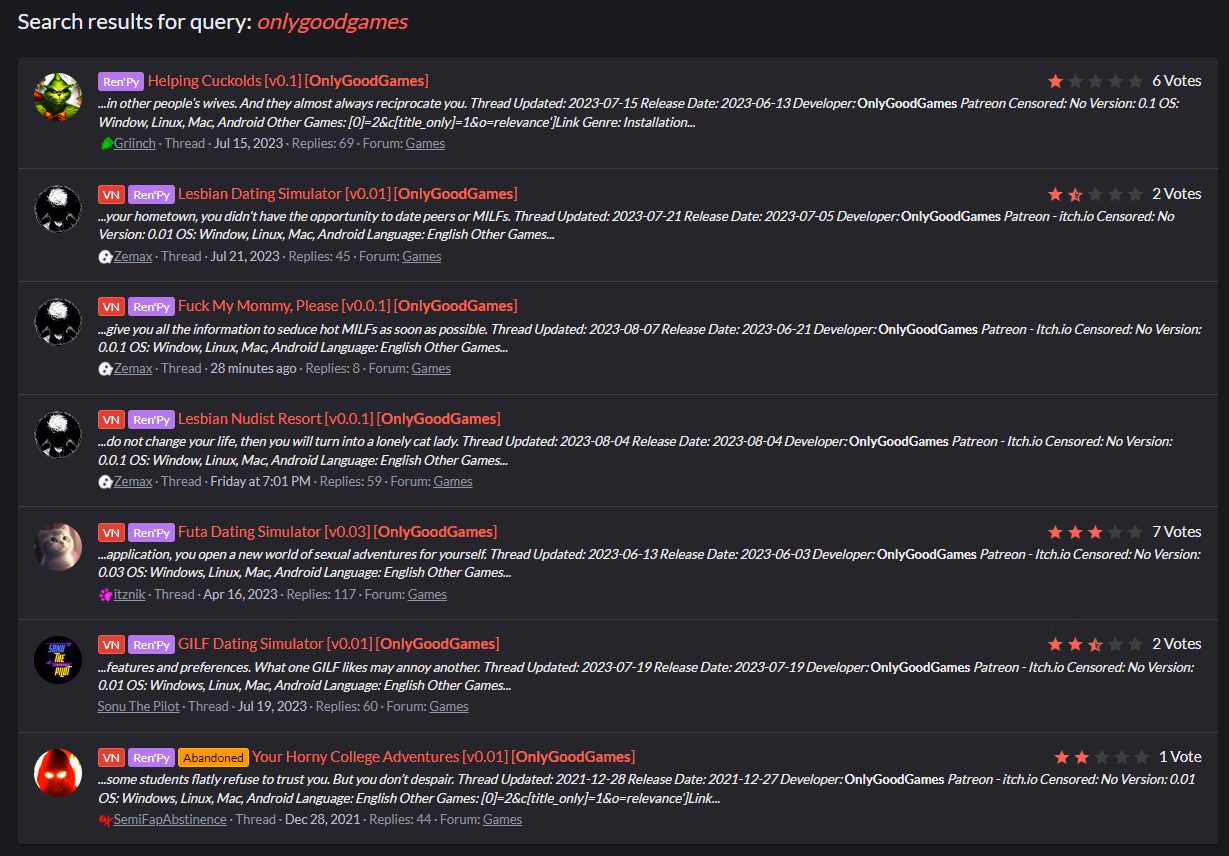This screenshot has height=856, width=1229.
Task: Visit Zemax profile on Friday 7:01 PM thread
Action: pyautogui.click(x=133, y=481)
